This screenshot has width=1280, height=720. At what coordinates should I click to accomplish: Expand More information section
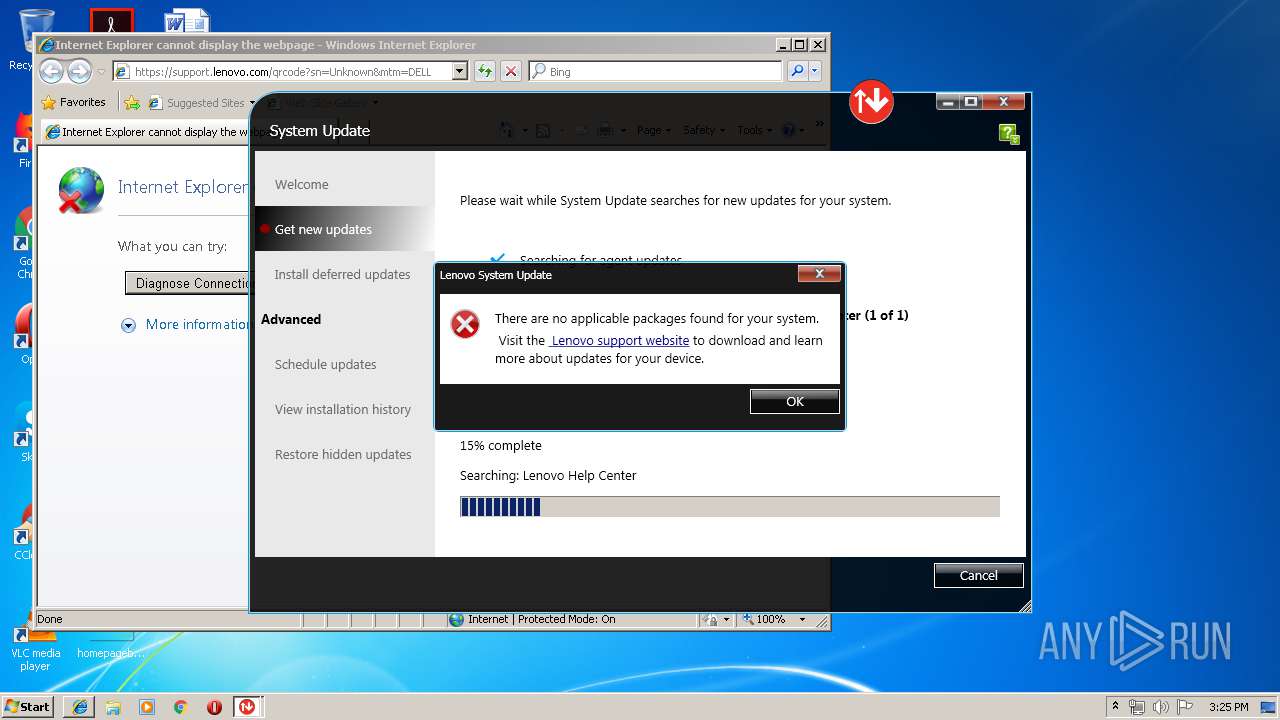[x=185, y=324]
